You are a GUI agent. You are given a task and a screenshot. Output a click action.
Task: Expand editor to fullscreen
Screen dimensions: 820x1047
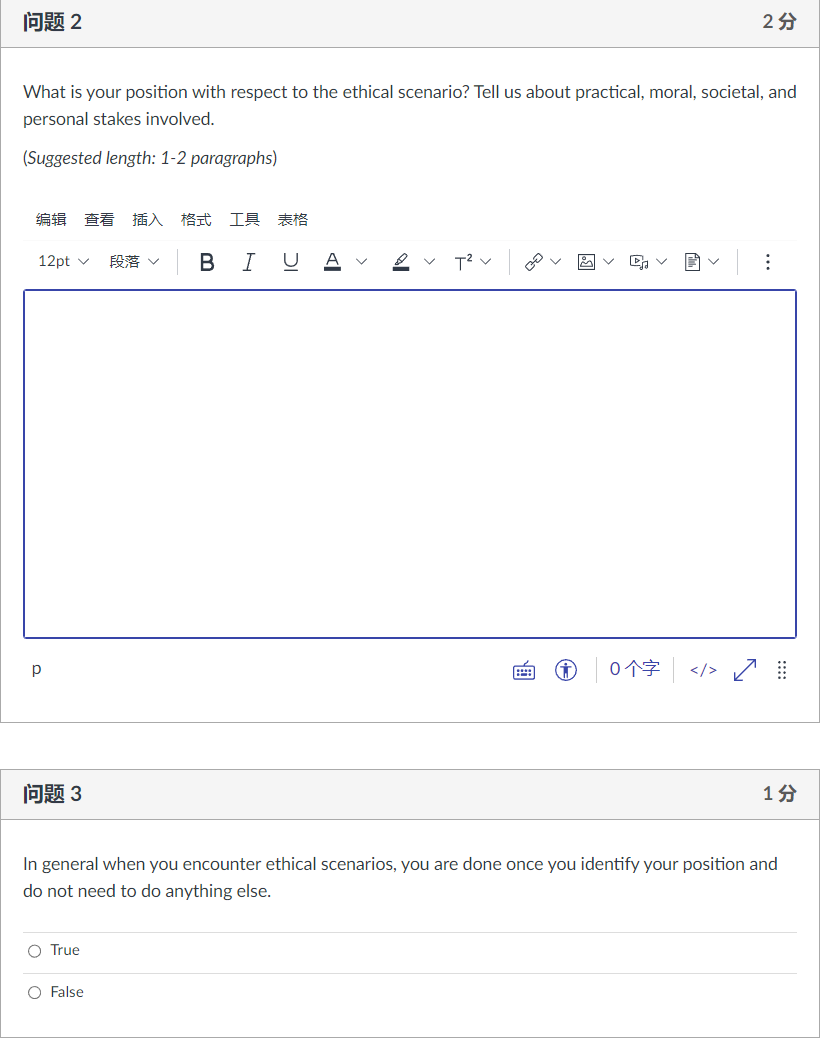[x=745, y=670]
